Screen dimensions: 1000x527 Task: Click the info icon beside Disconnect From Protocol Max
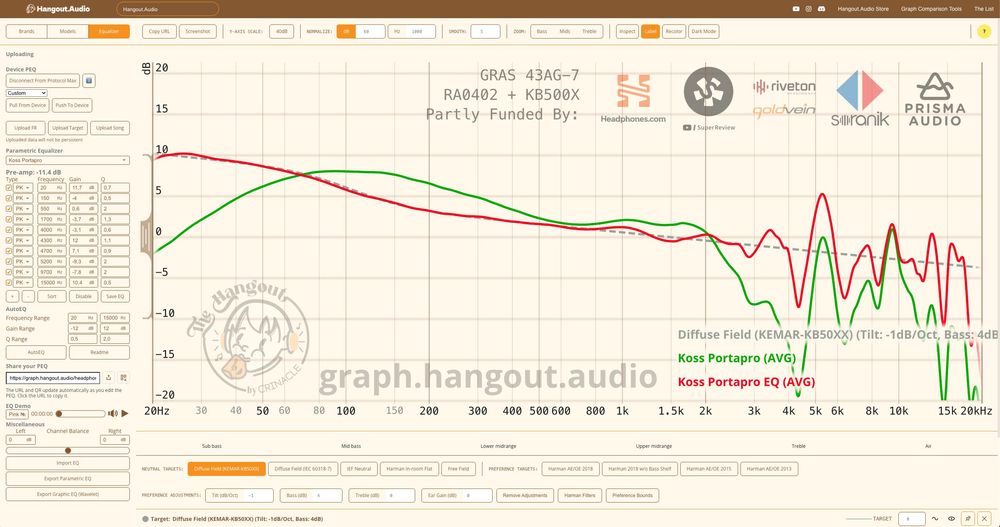89,81
